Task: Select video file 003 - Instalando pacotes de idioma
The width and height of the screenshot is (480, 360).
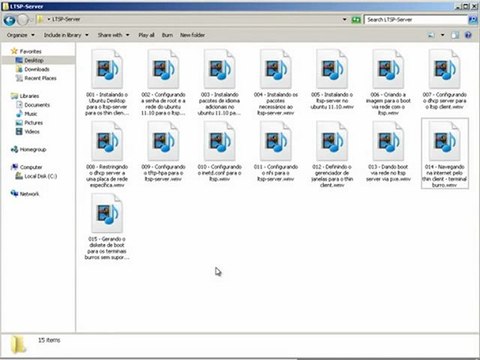Action: pos(219,82)
